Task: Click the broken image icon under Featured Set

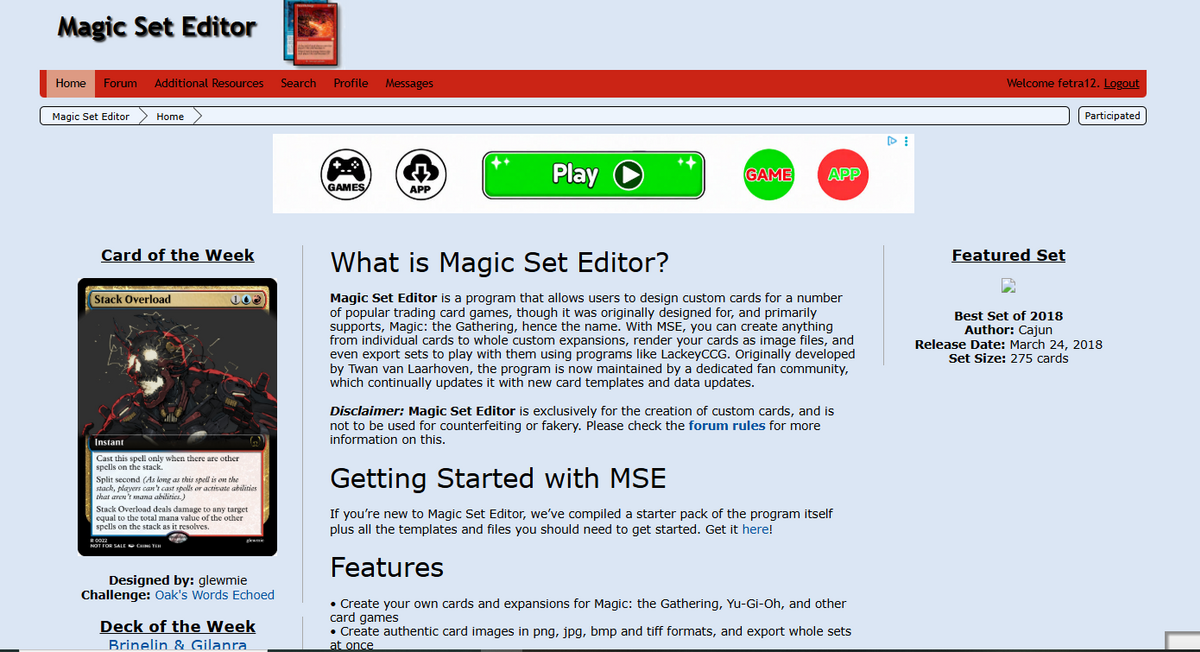Action: click(1008, 286)
